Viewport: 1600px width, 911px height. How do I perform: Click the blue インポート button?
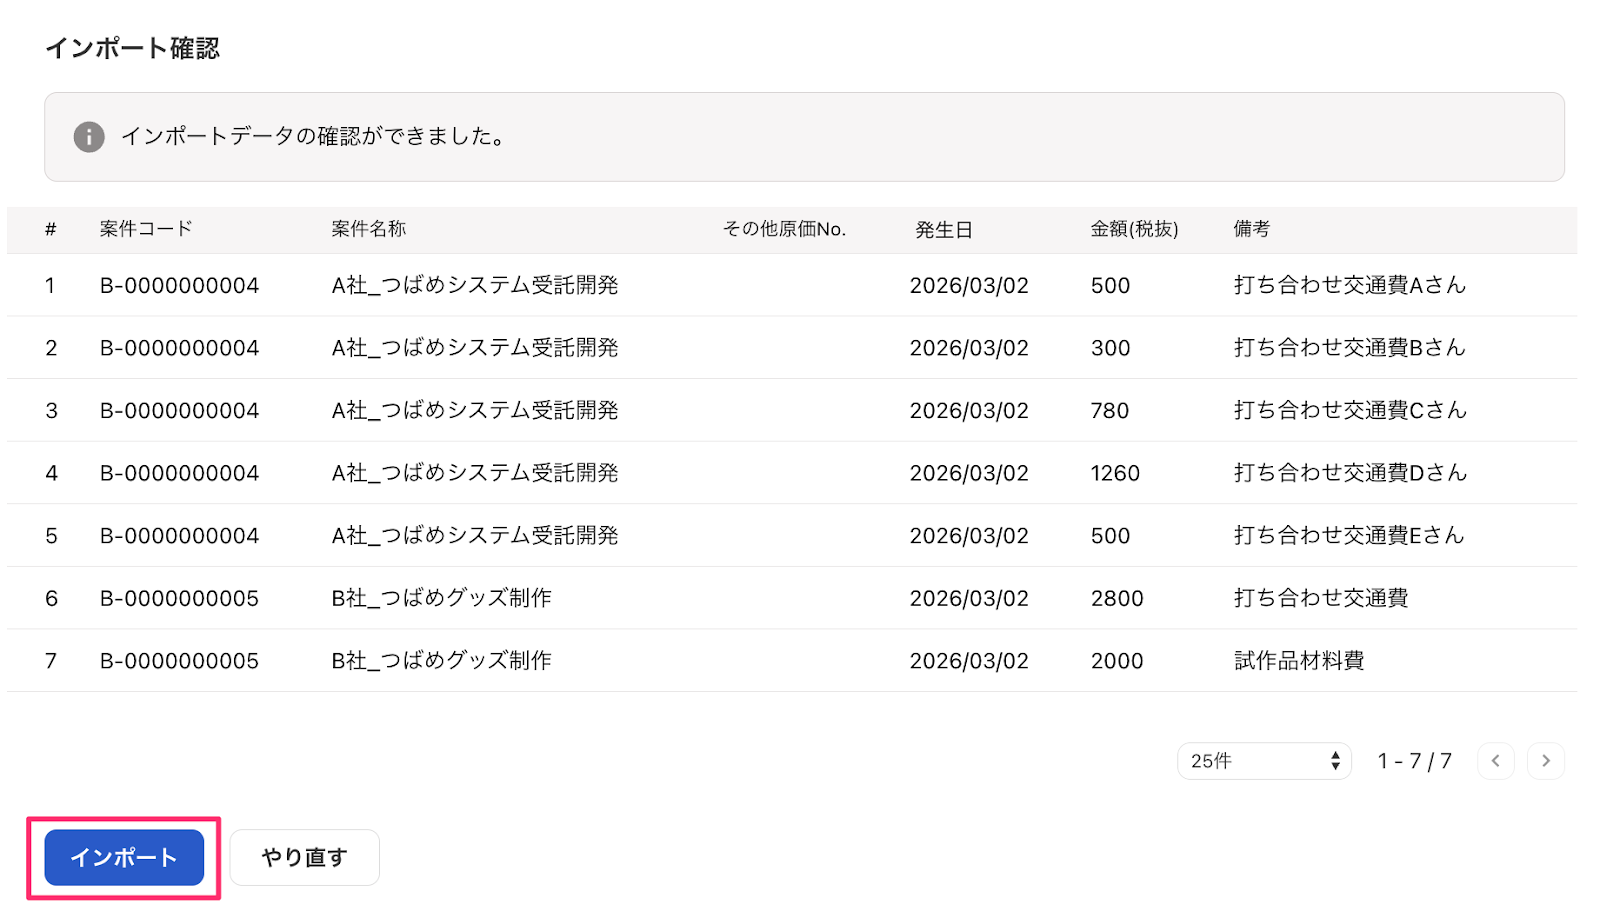pyautogui.click(x=124, y=857)
